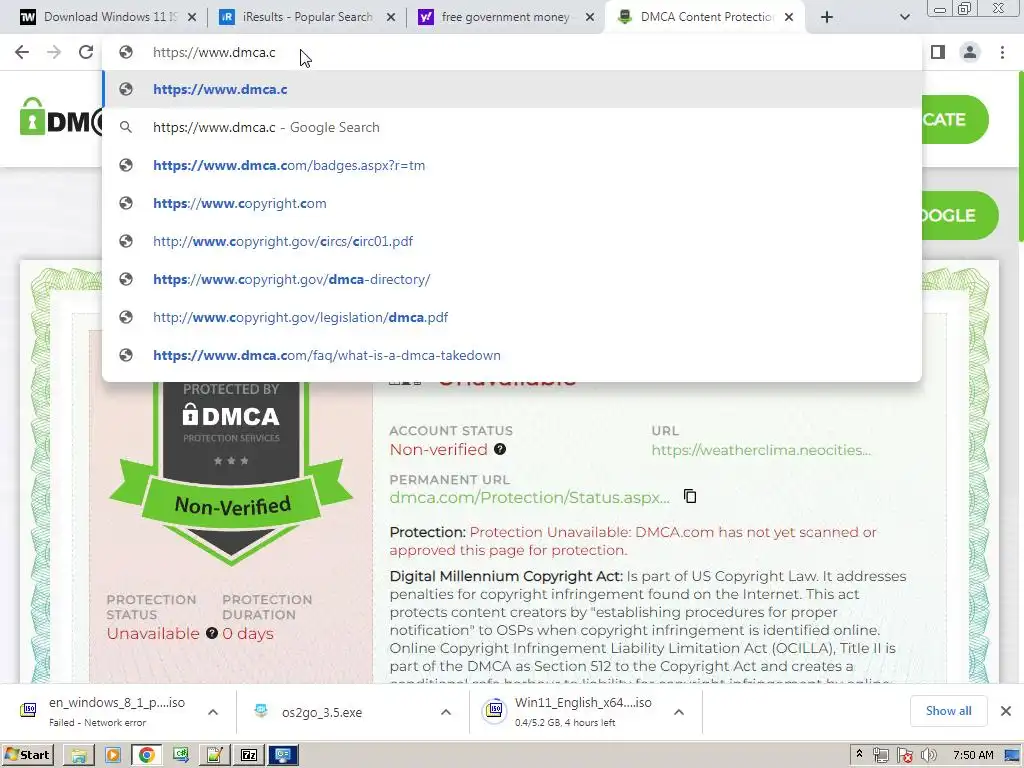
Task: Open the Win11_English_x64 iso download item
Action: coord(568,711)
